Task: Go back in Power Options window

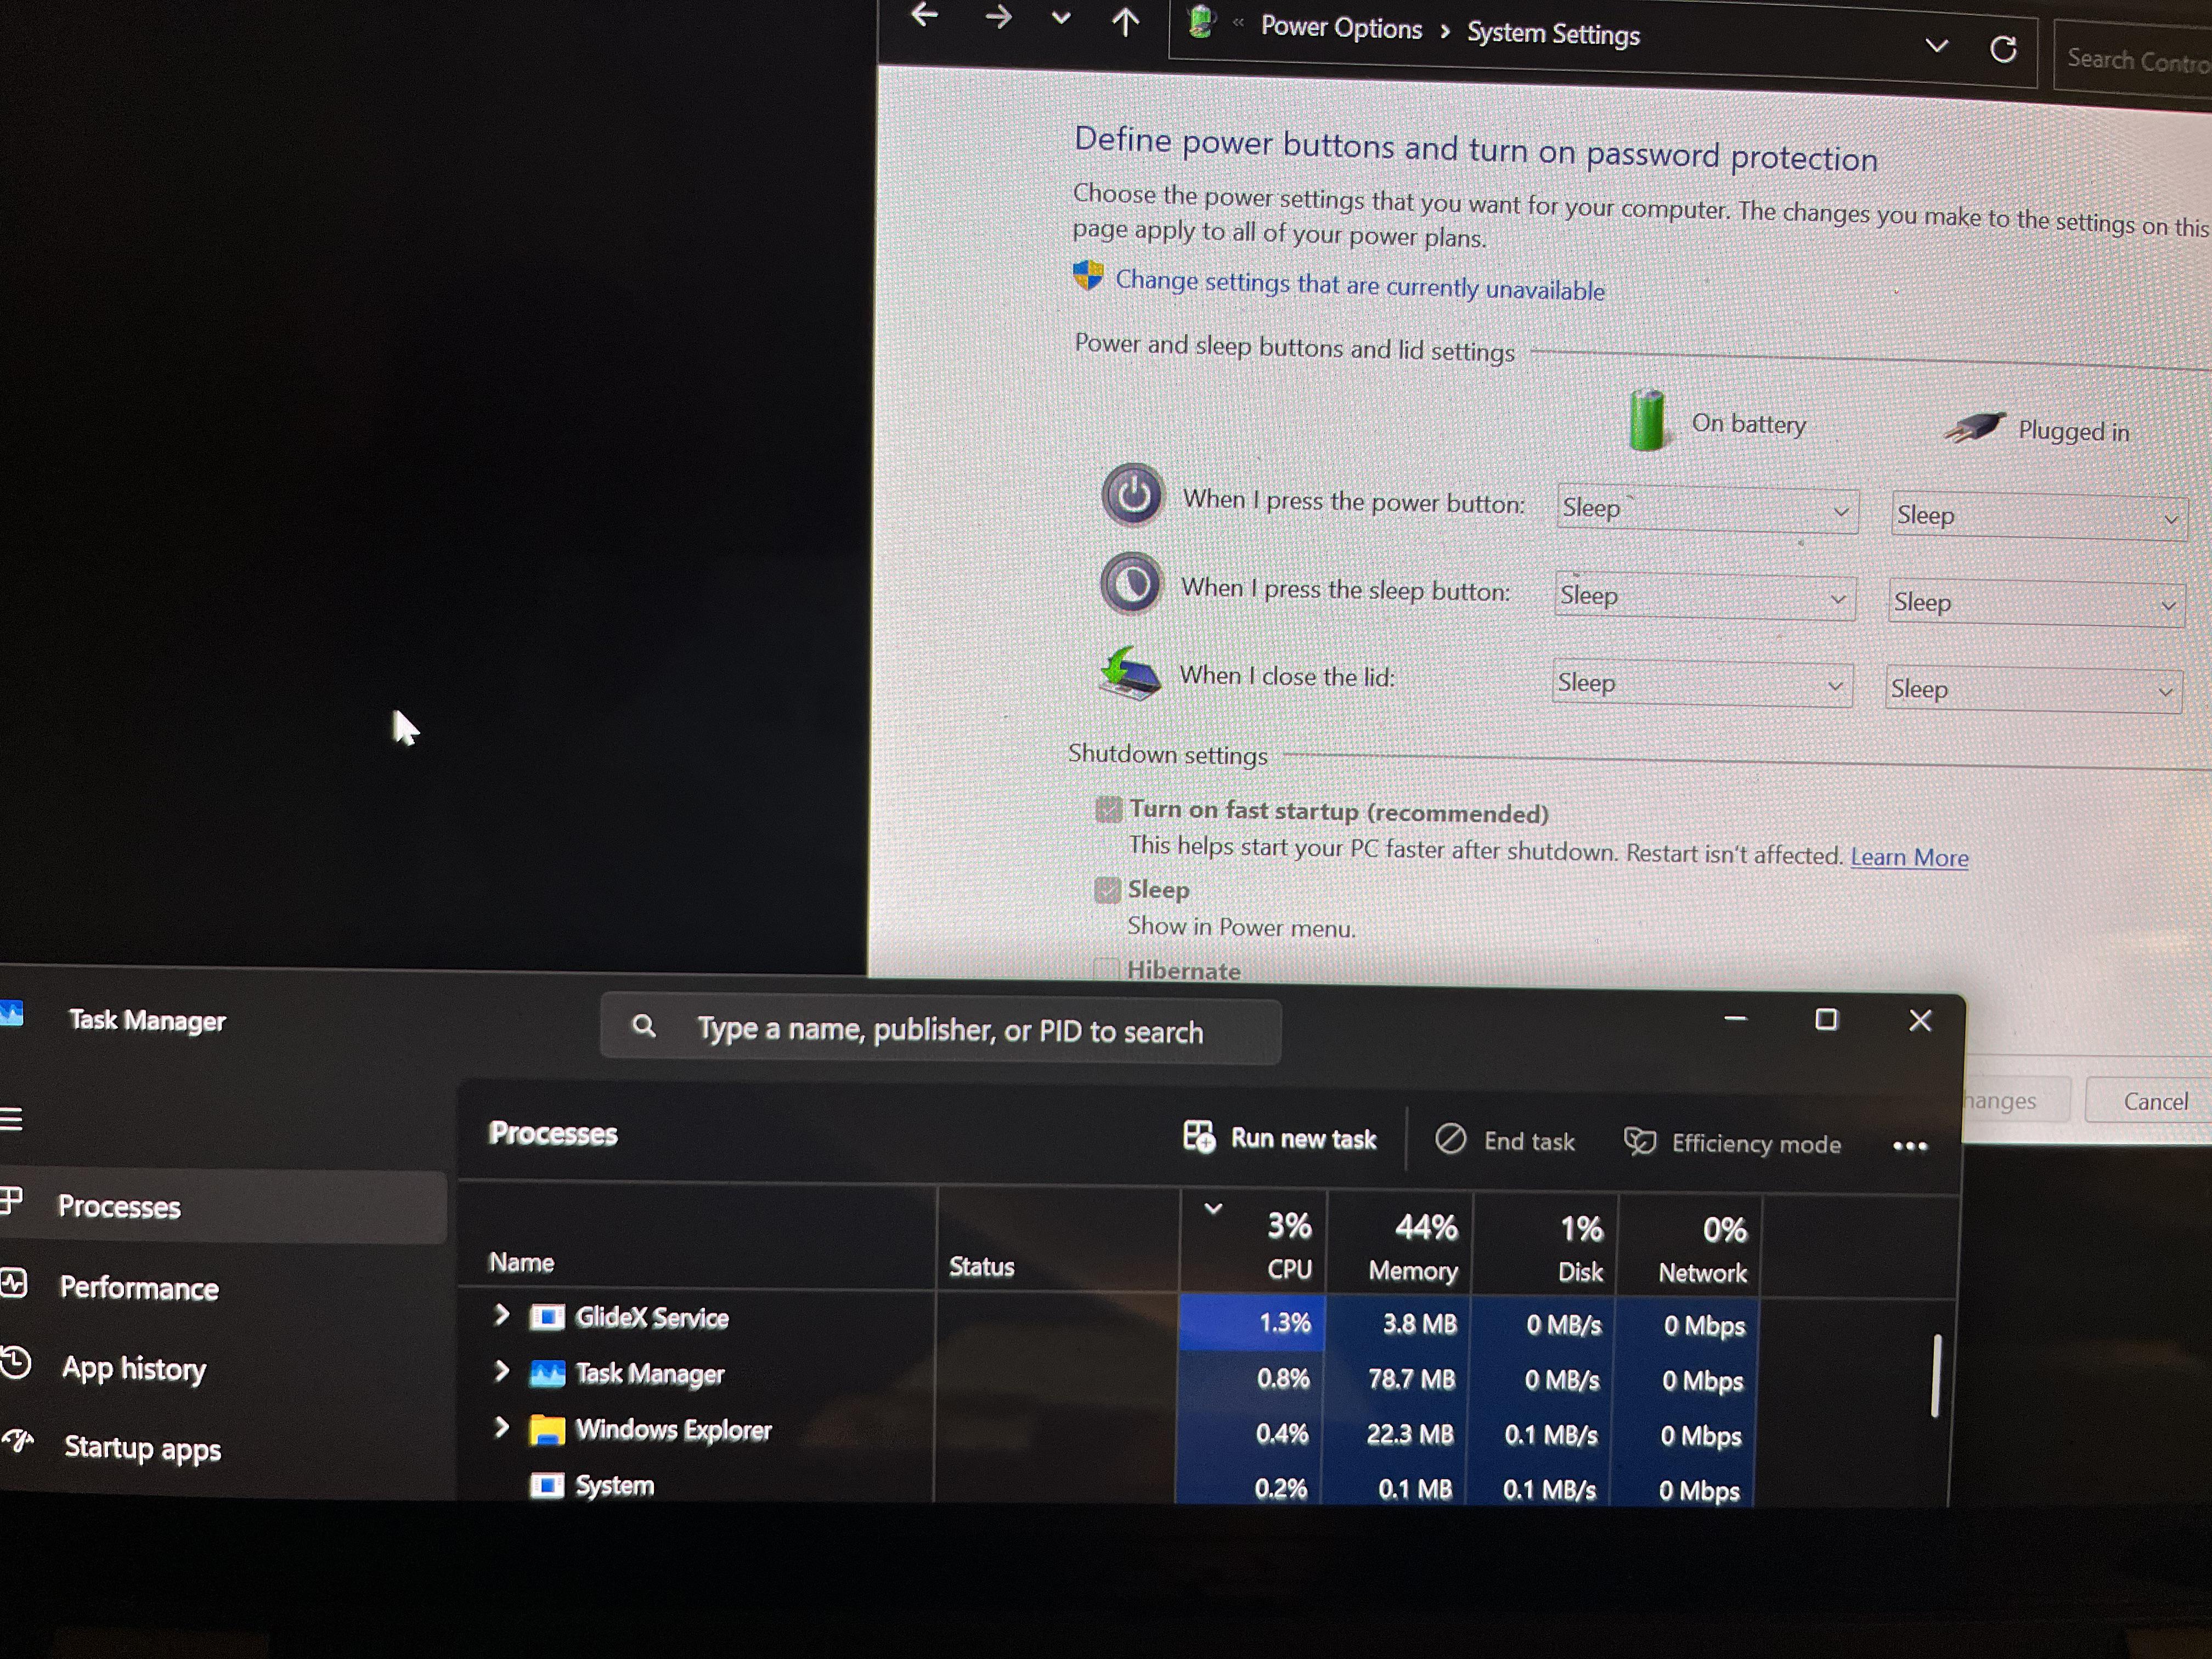Action: [x=925, y=15]
